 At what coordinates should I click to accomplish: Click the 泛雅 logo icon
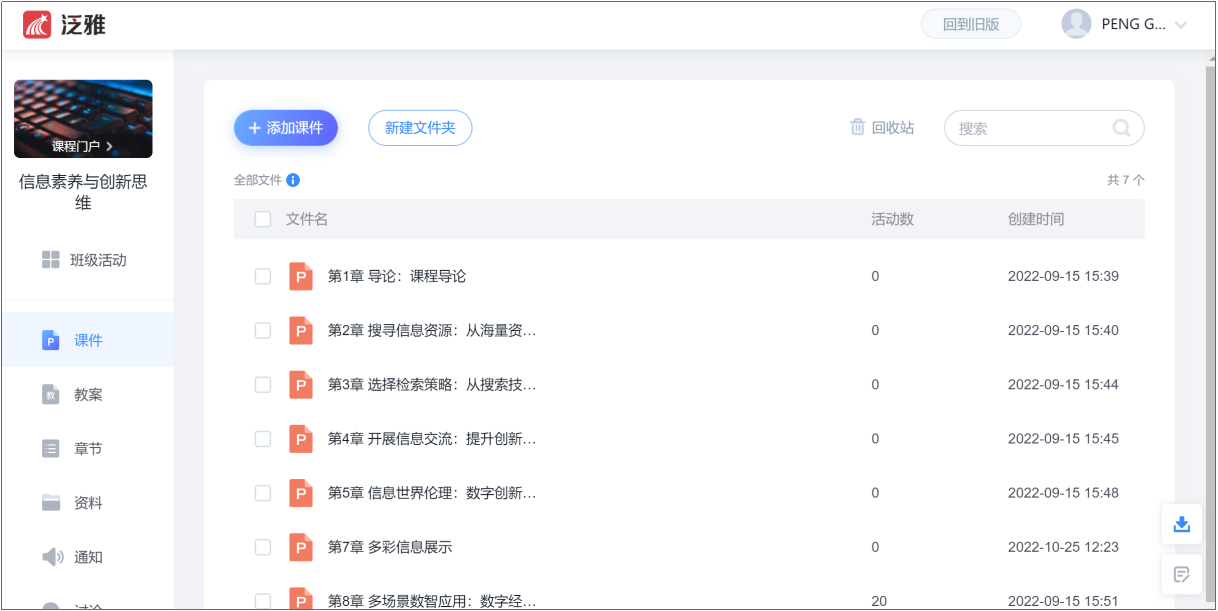pyautogui.click(x=37, y=25)
